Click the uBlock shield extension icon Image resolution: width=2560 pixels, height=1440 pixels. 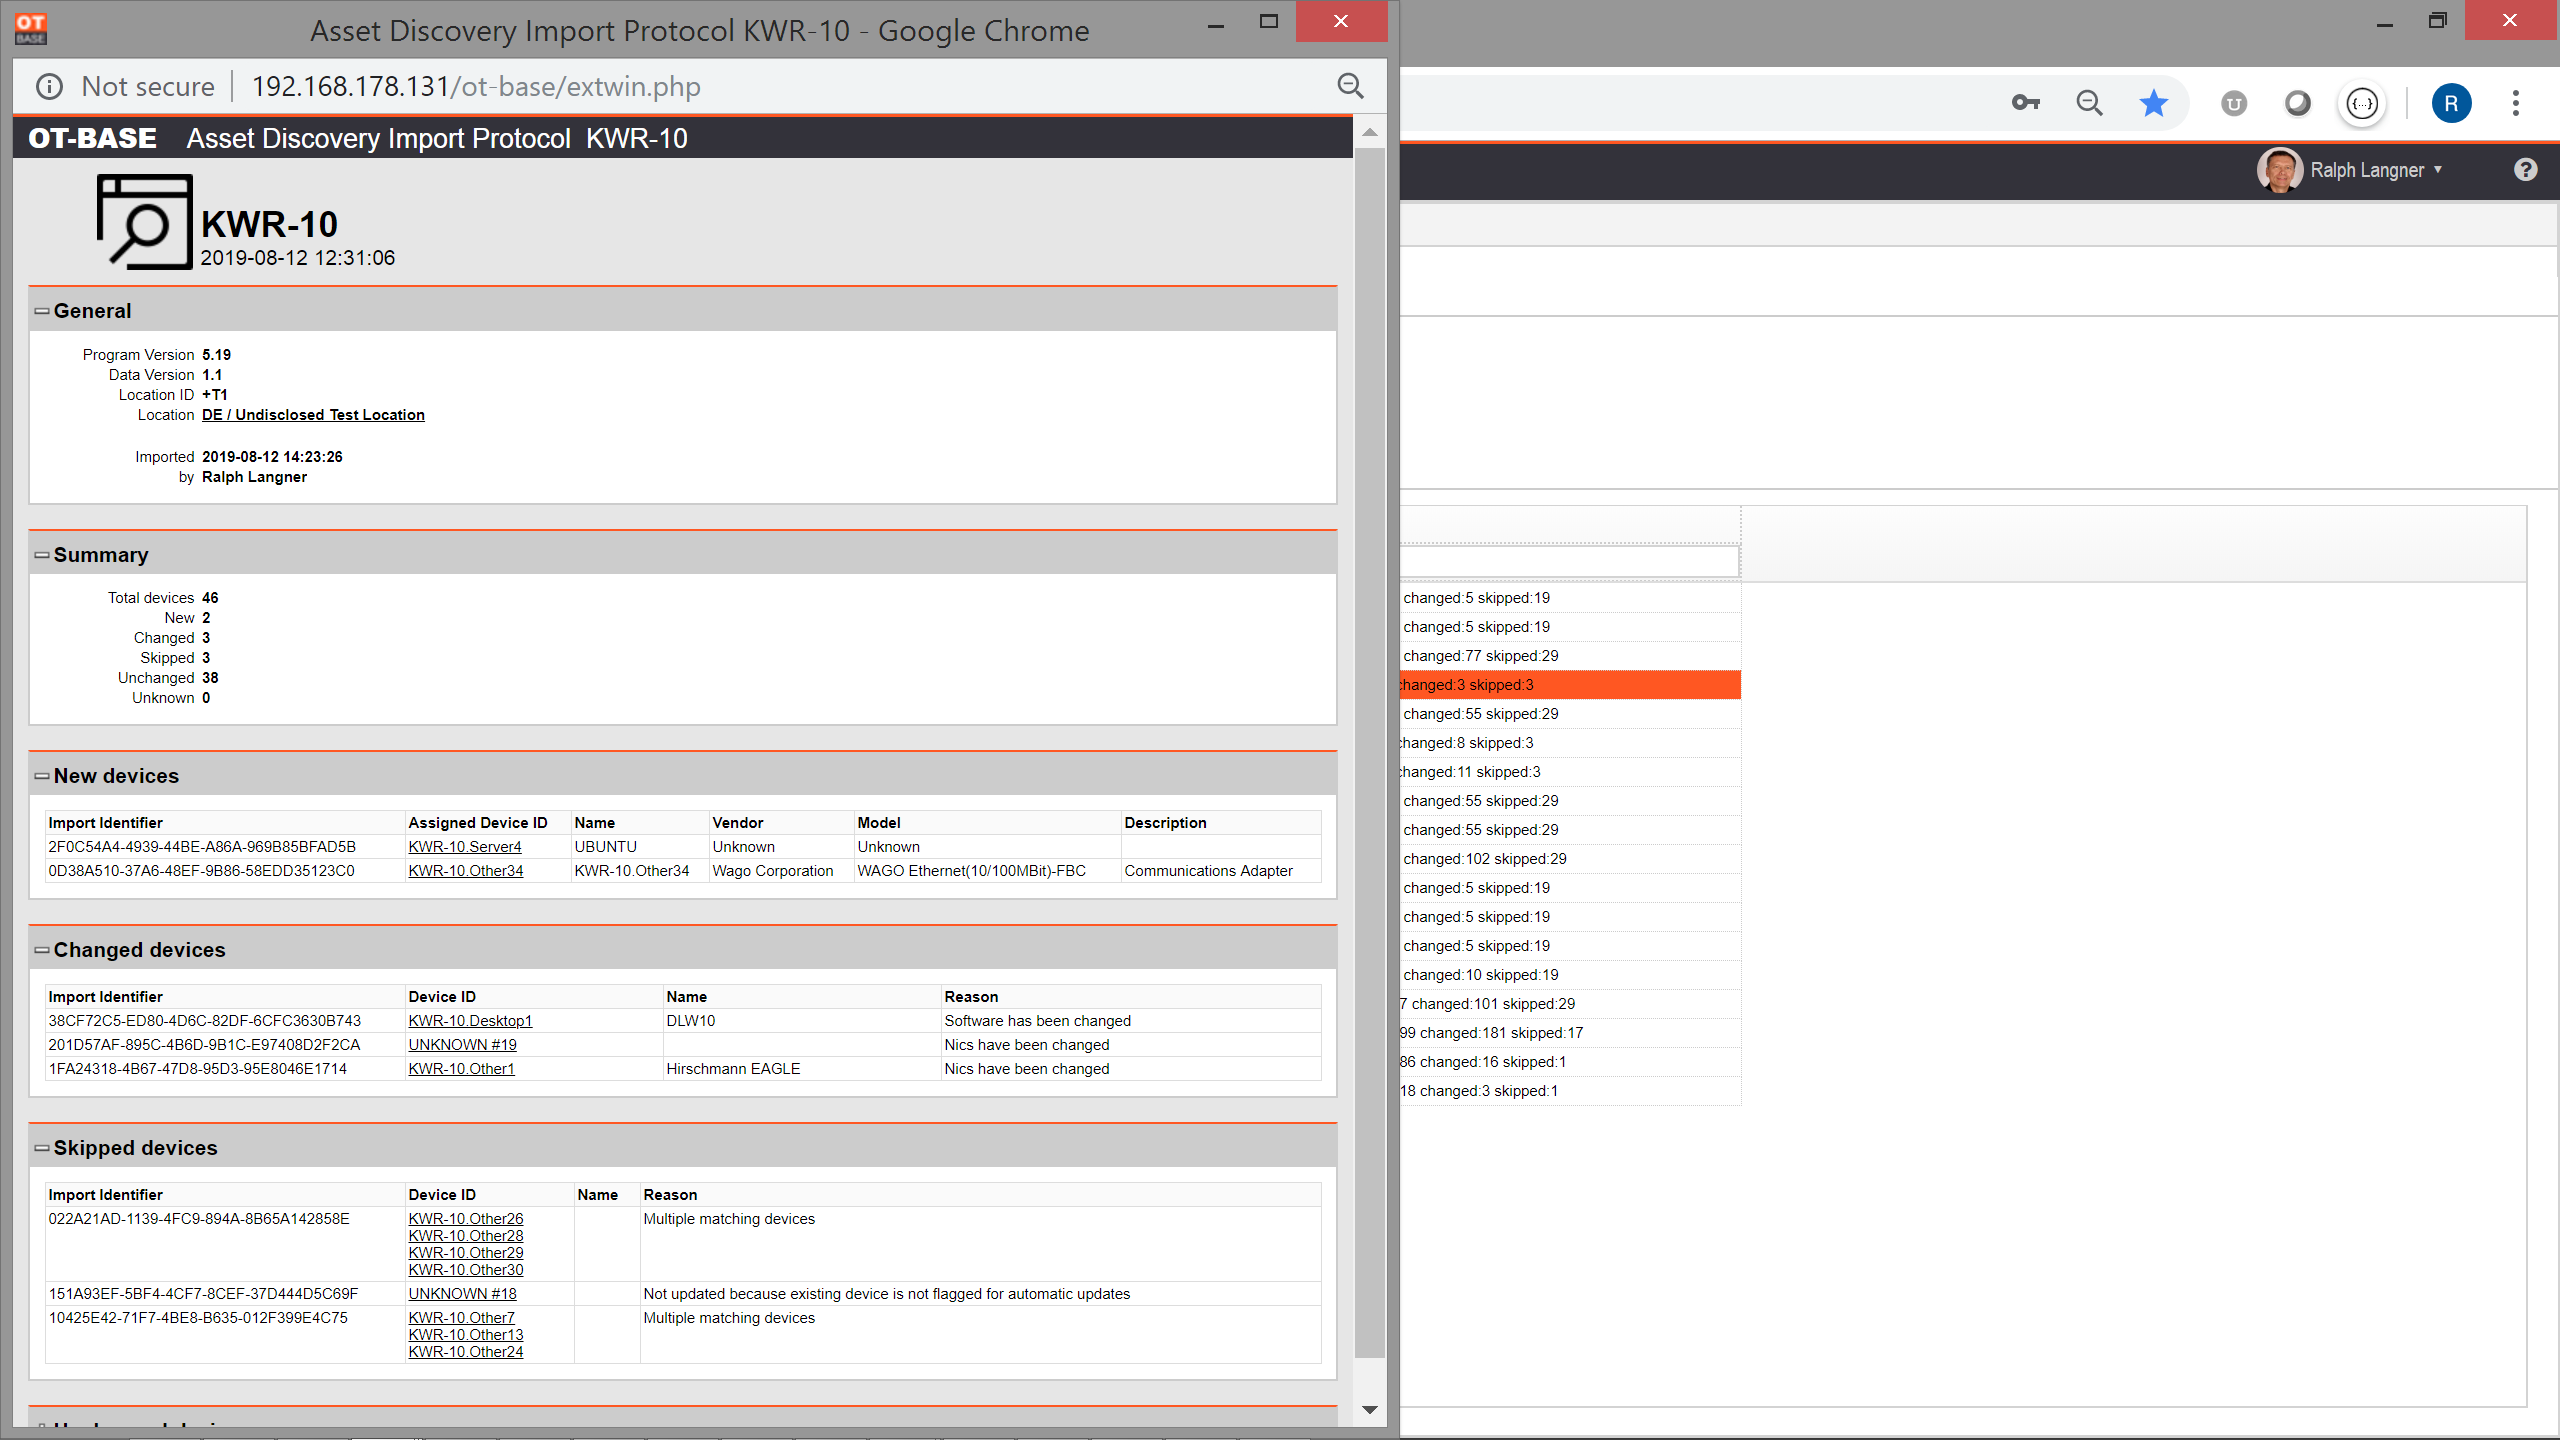pyautogui.click(x=2233, y=103)
